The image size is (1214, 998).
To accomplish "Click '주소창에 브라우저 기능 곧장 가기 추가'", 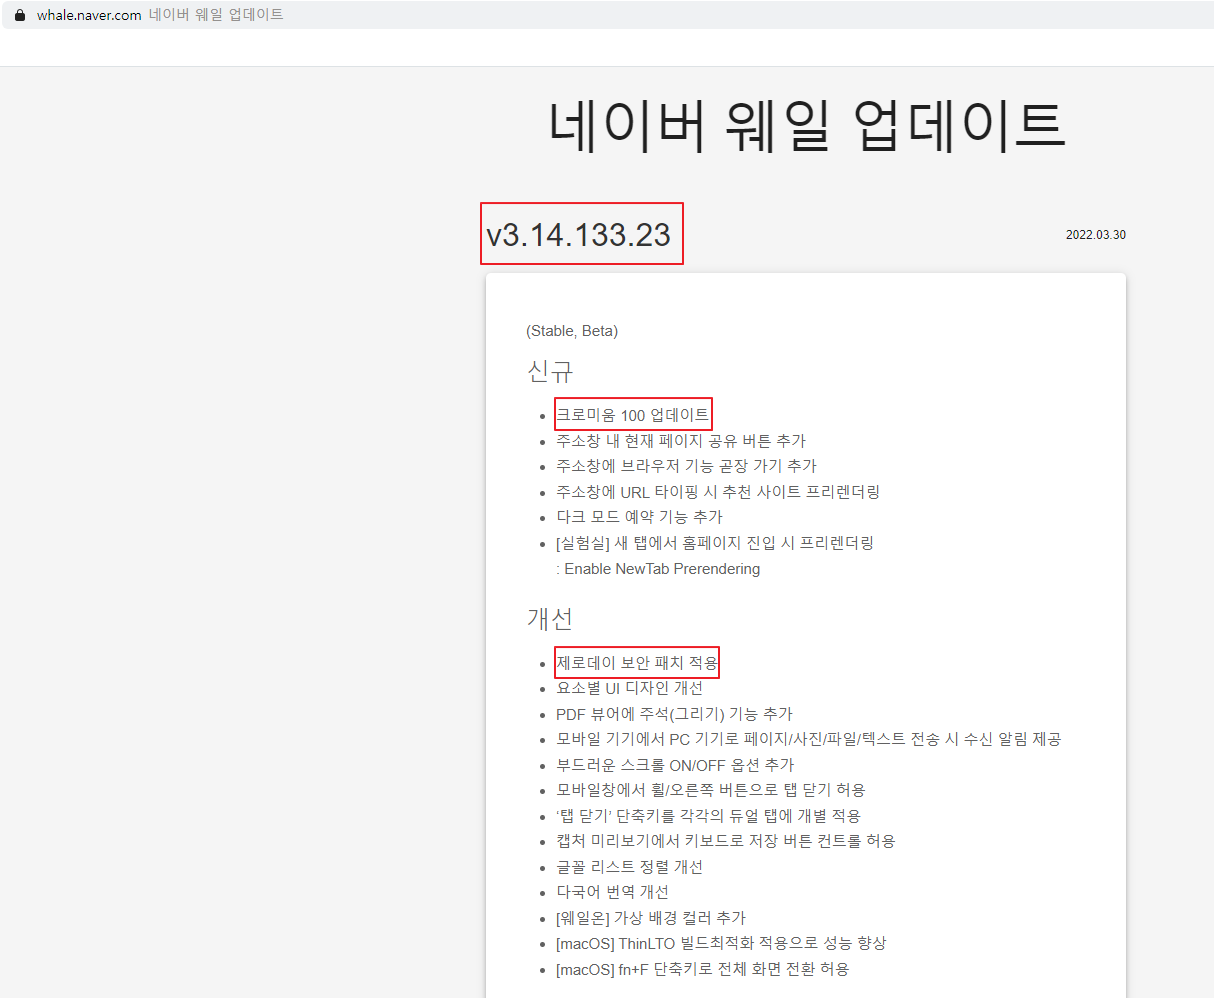I will click(686, 466).
